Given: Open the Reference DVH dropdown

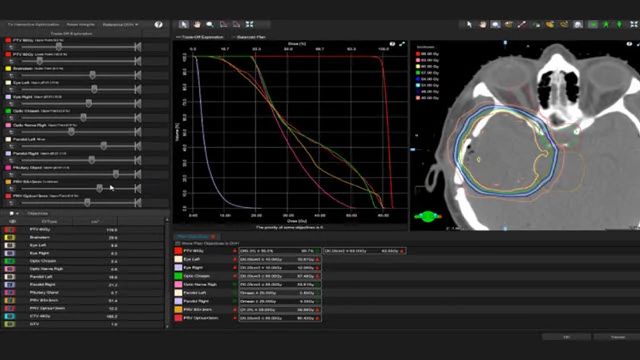Looking at the screenshot, I should [120, 24].
